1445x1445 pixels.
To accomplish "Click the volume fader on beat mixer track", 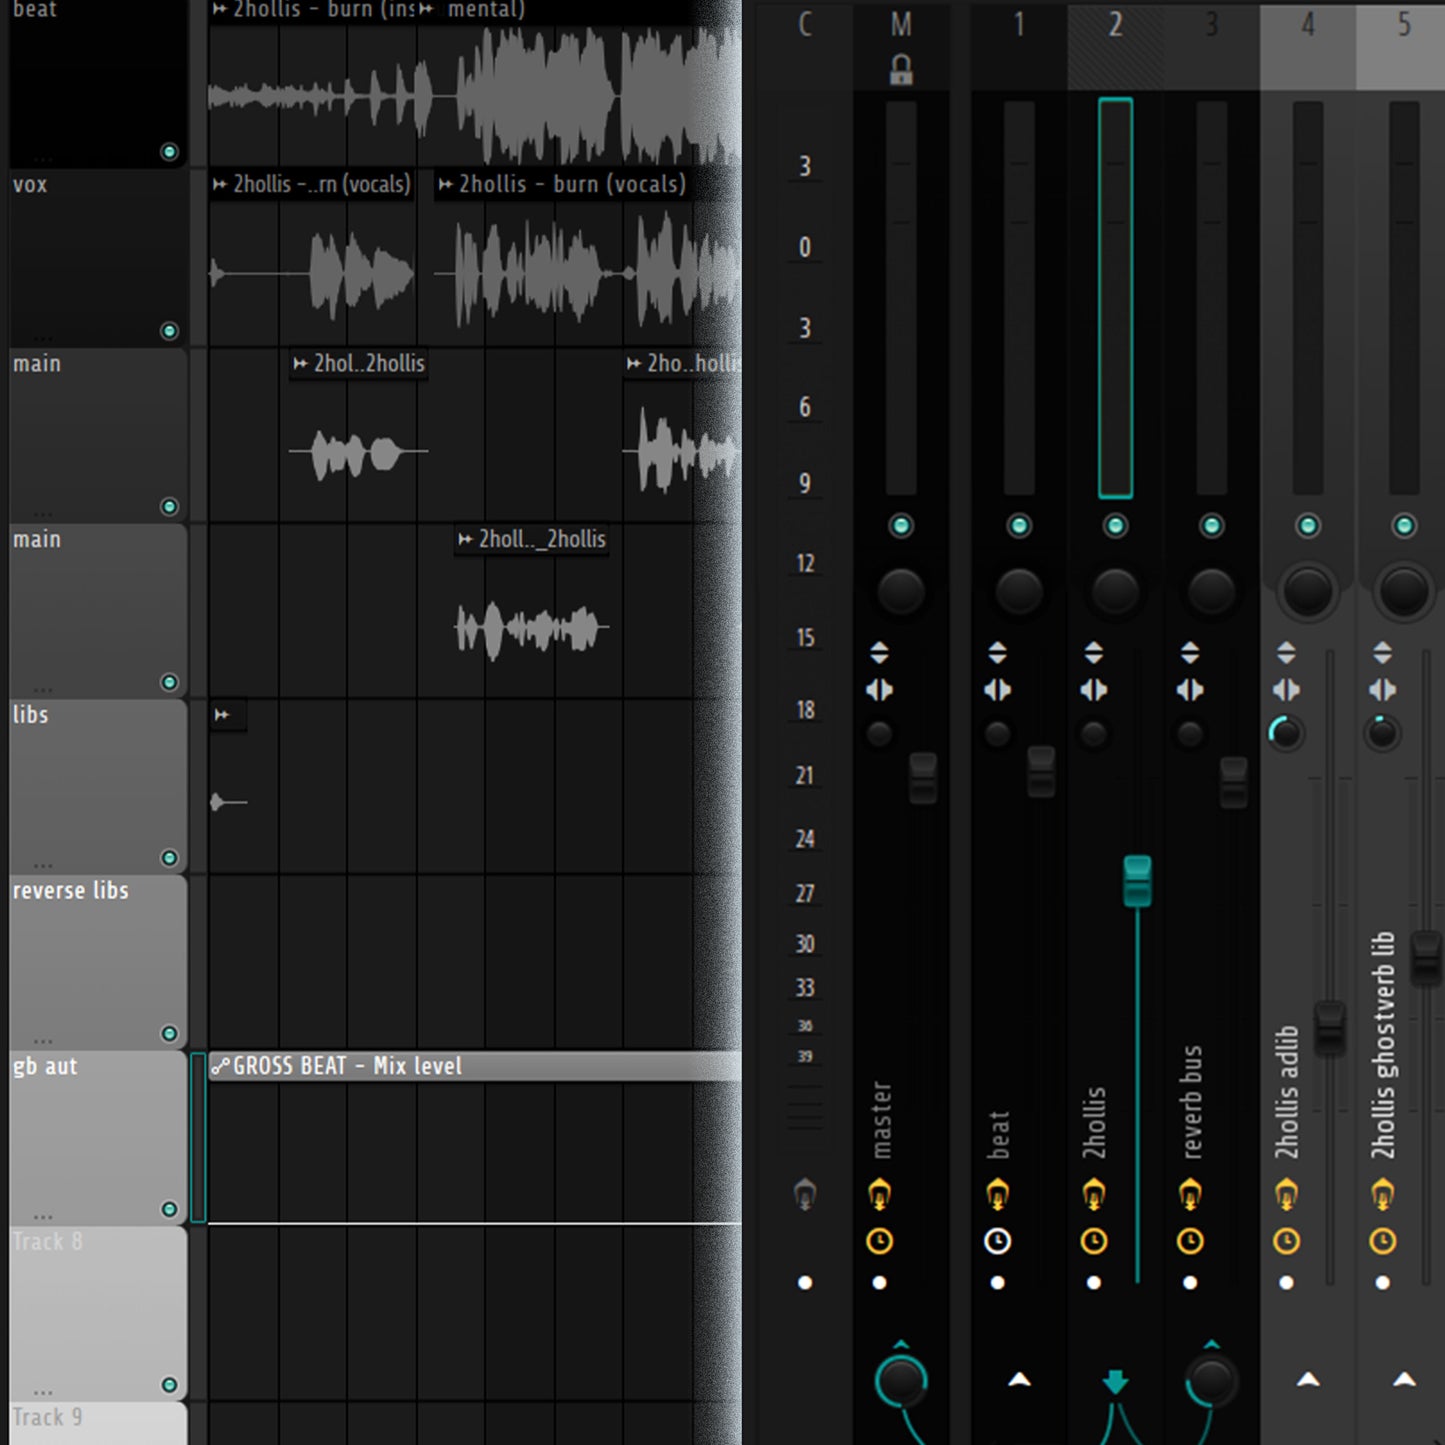I will click(x=1041, y=771).
